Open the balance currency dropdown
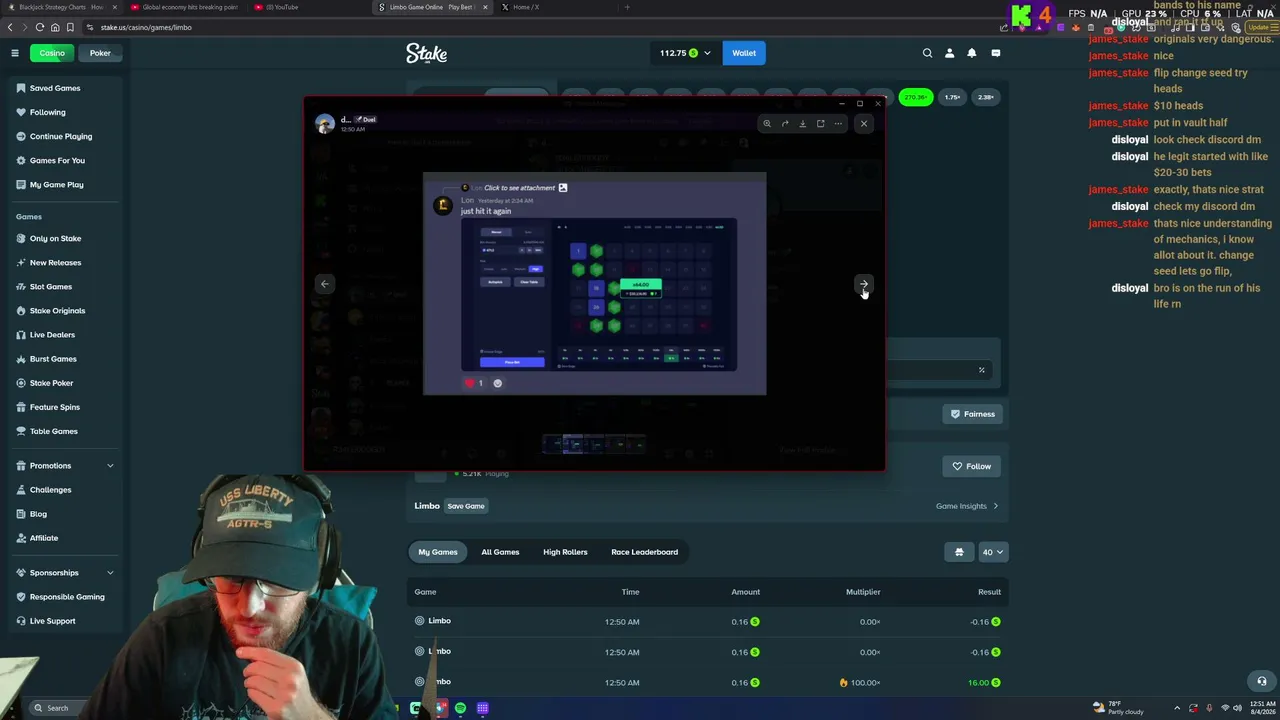Screen dimensions: 1280x720 point(685,53)
